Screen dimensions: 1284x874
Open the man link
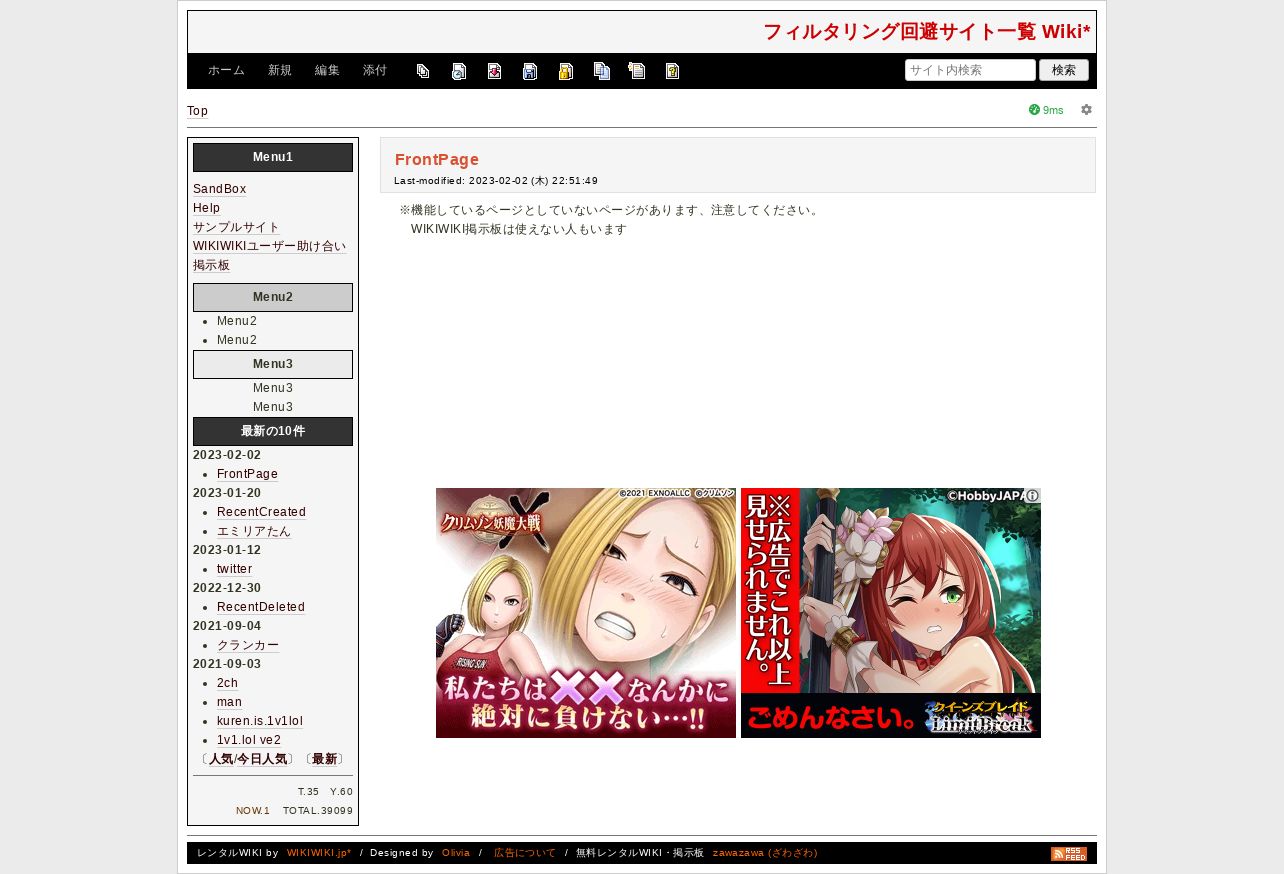coord(229,702)
